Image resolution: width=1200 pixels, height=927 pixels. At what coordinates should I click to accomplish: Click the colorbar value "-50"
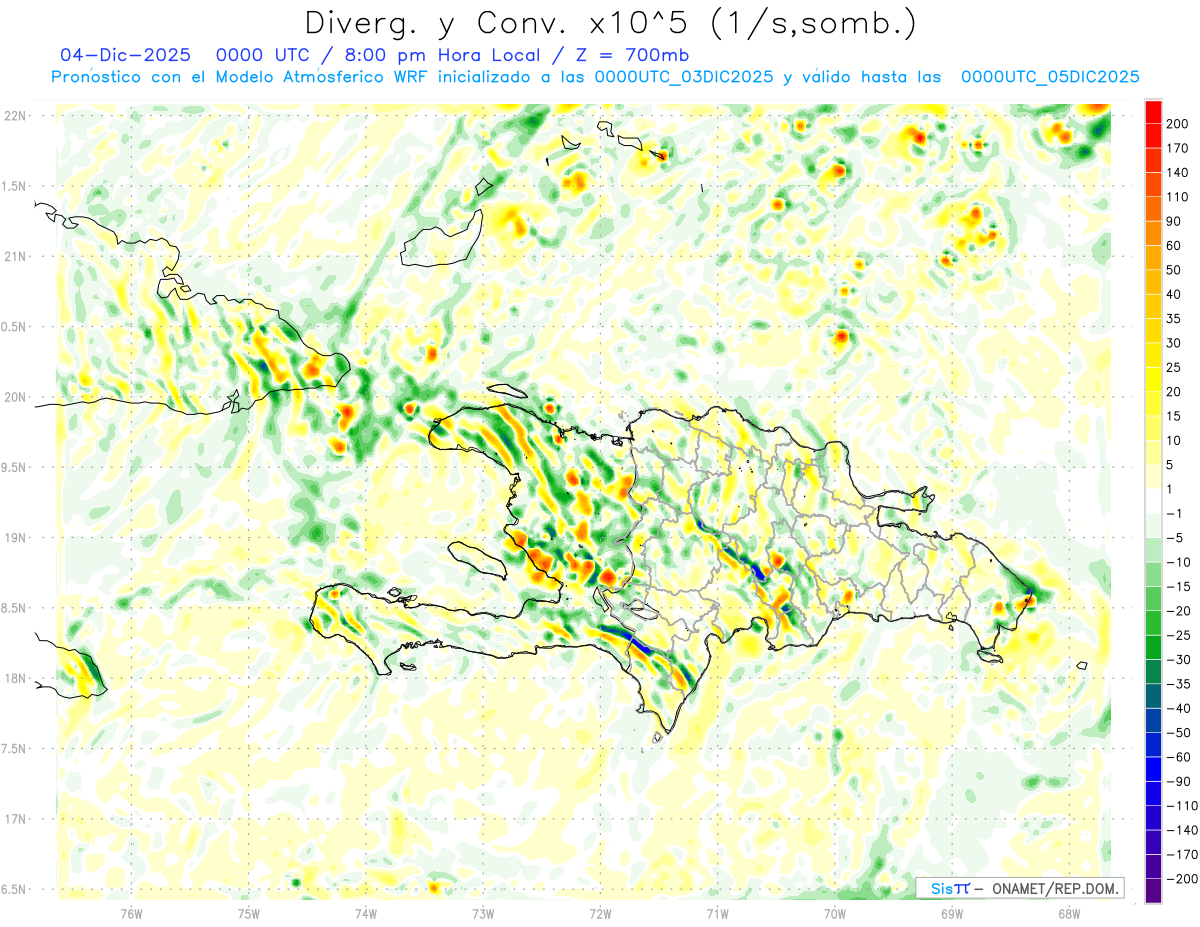coord(1178,733)
